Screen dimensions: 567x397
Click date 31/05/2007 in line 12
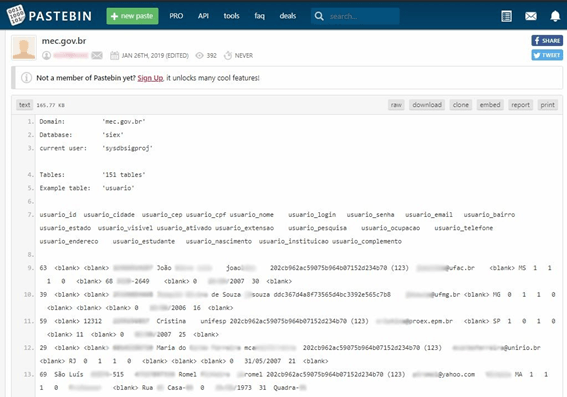coord(263,361)
